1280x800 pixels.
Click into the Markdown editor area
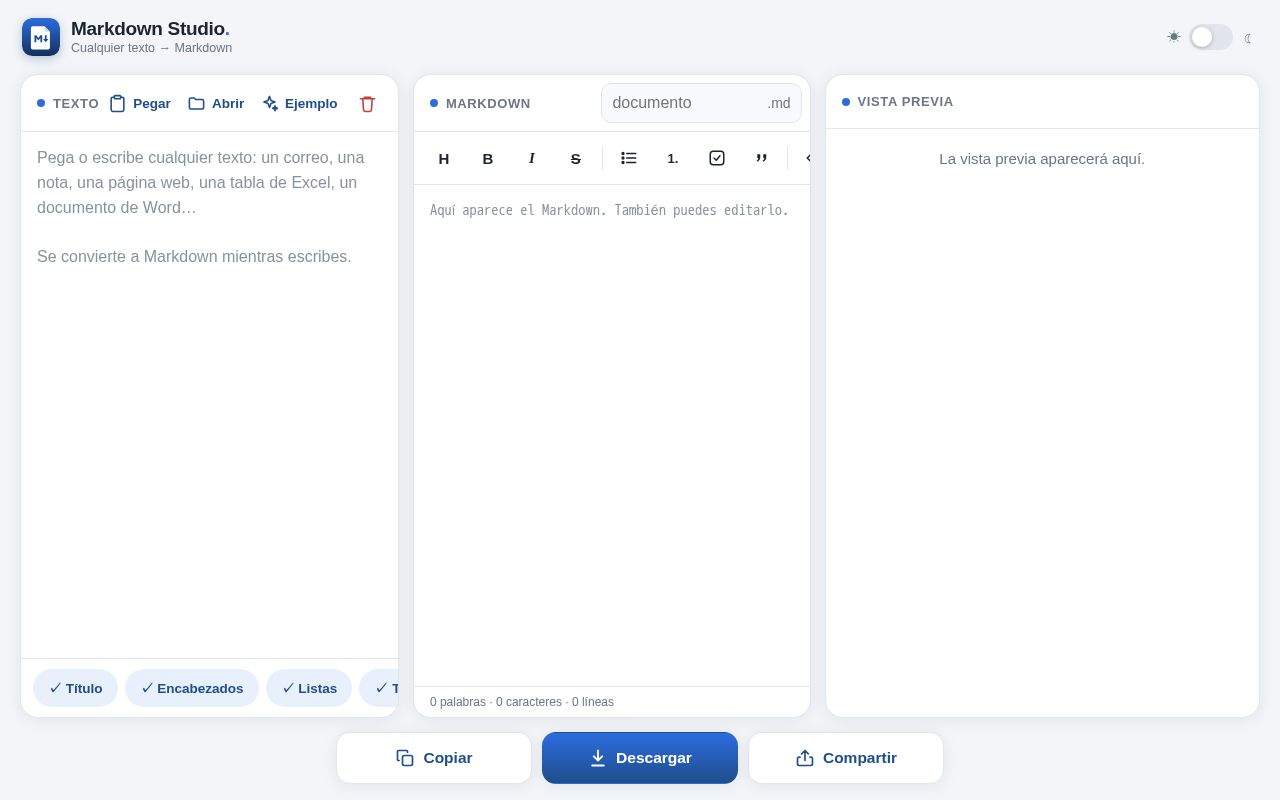612,435
